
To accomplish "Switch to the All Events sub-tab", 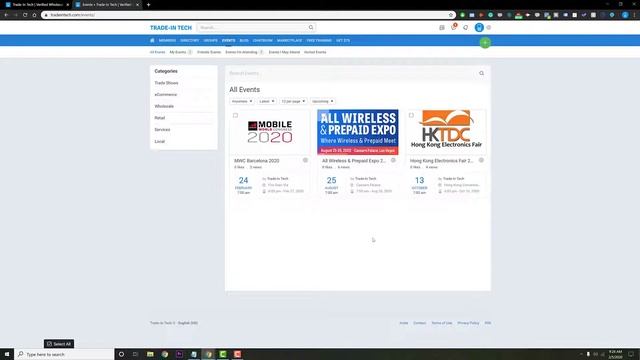I will [x=158, y=52].
